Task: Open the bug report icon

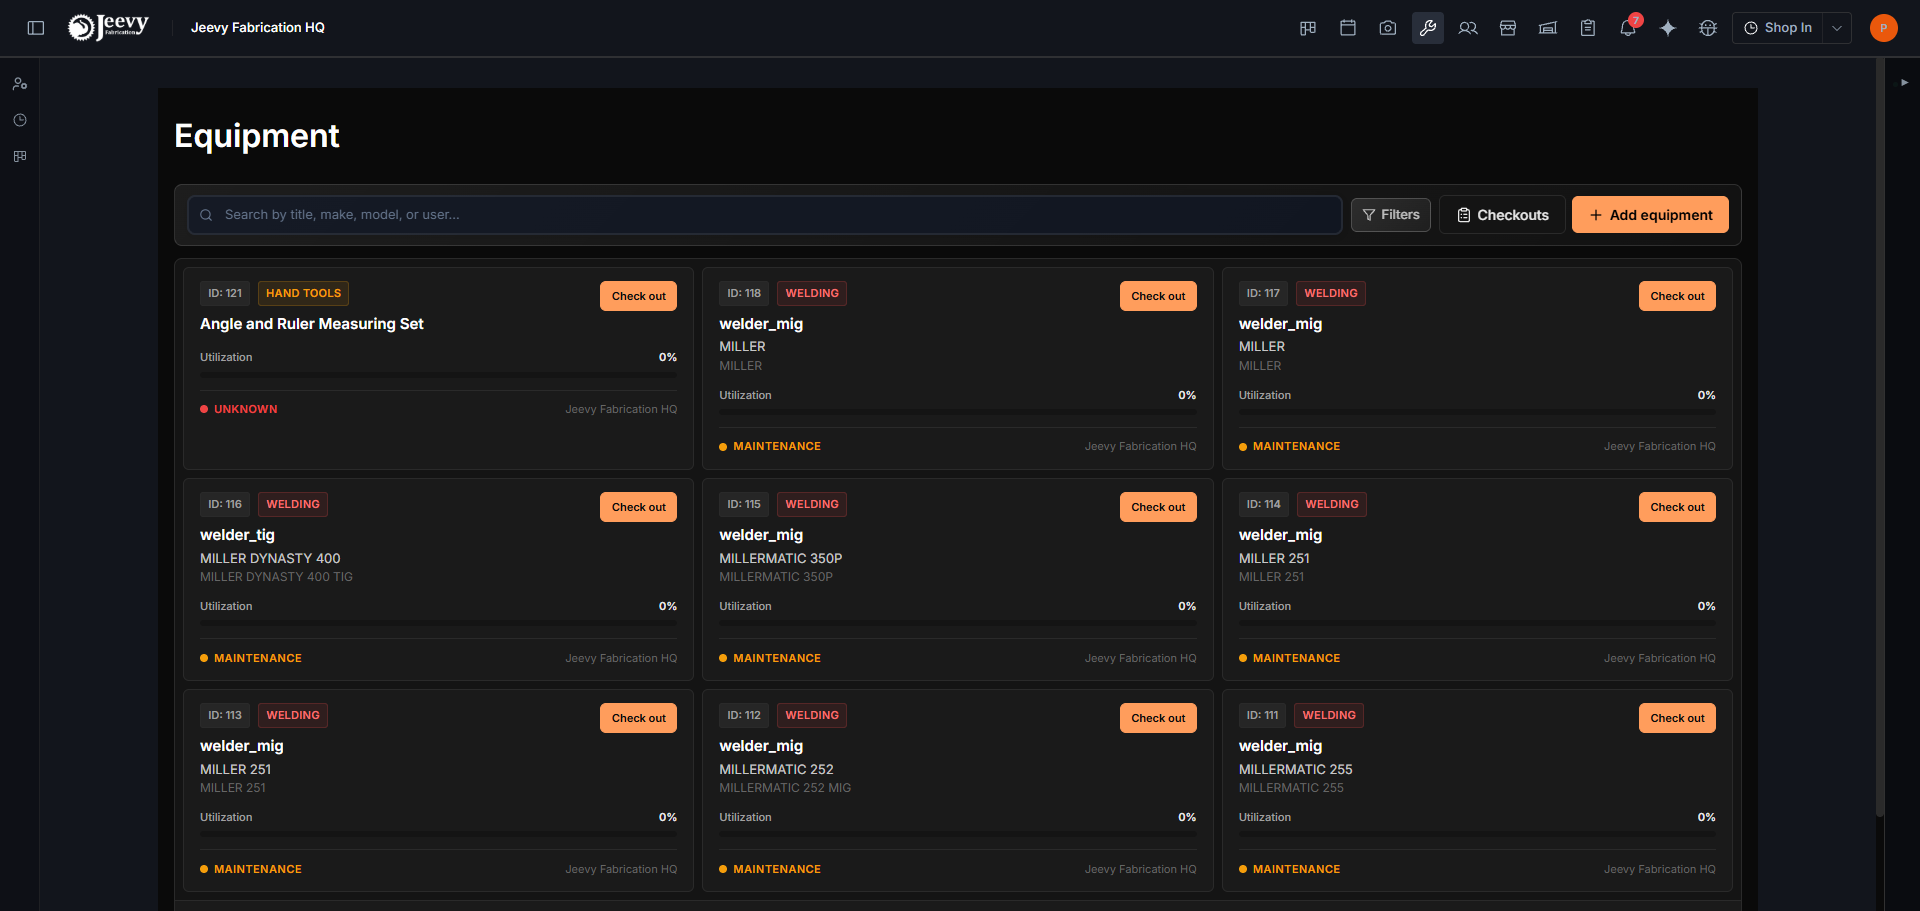Action: 1708,28
